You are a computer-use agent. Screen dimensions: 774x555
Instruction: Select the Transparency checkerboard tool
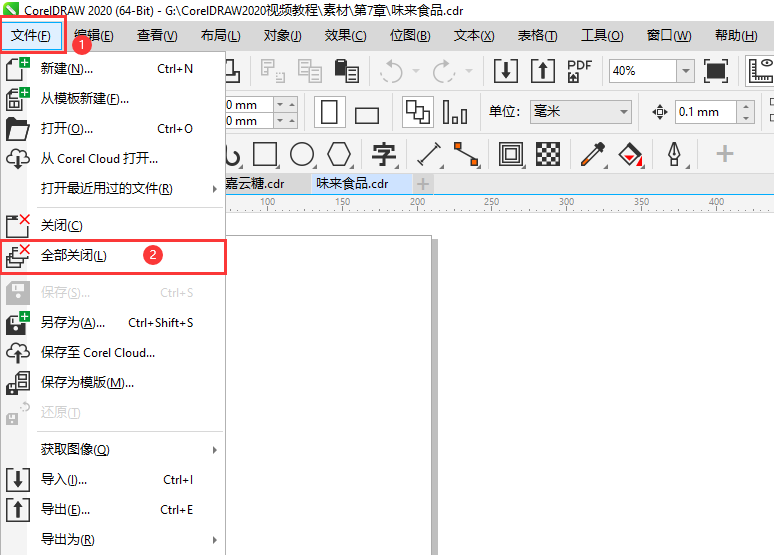tap(548, 155)
